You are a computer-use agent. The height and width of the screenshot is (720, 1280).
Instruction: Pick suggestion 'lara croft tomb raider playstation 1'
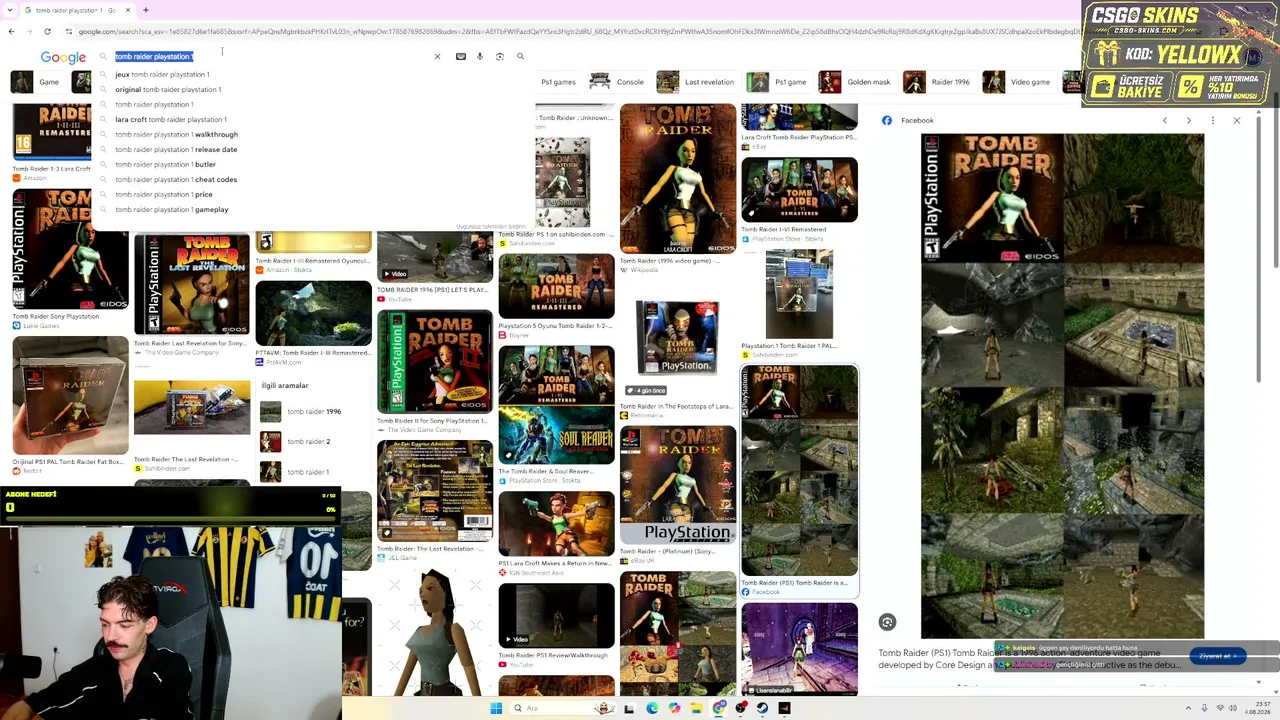pyautogui.click(x=171, y=119)
